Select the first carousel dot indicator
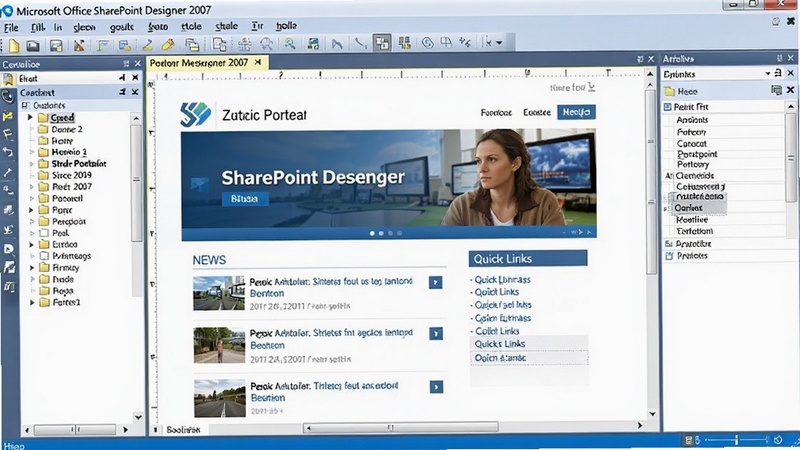Image resolution: width=800 pixels, height=450 pixels. click(x=372, y=233)
